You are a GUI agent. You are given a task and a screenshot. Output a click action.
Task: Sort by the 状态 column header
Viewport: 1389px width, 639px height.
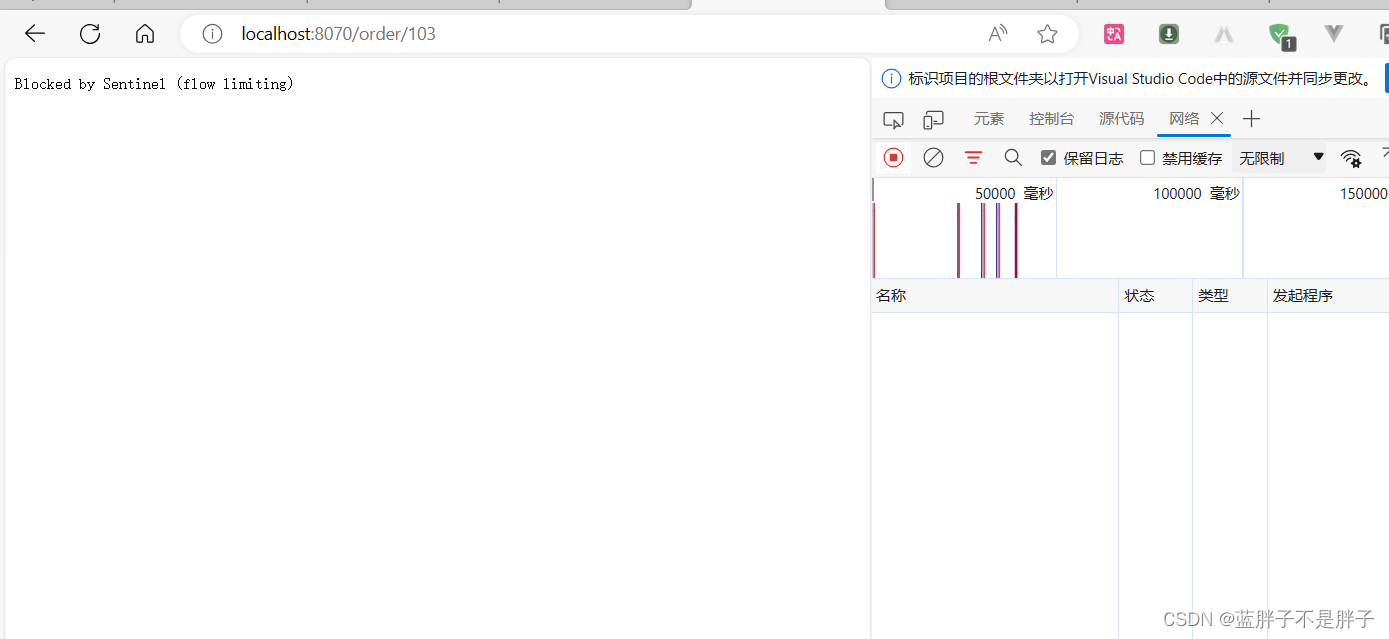tap(1155, 296)
